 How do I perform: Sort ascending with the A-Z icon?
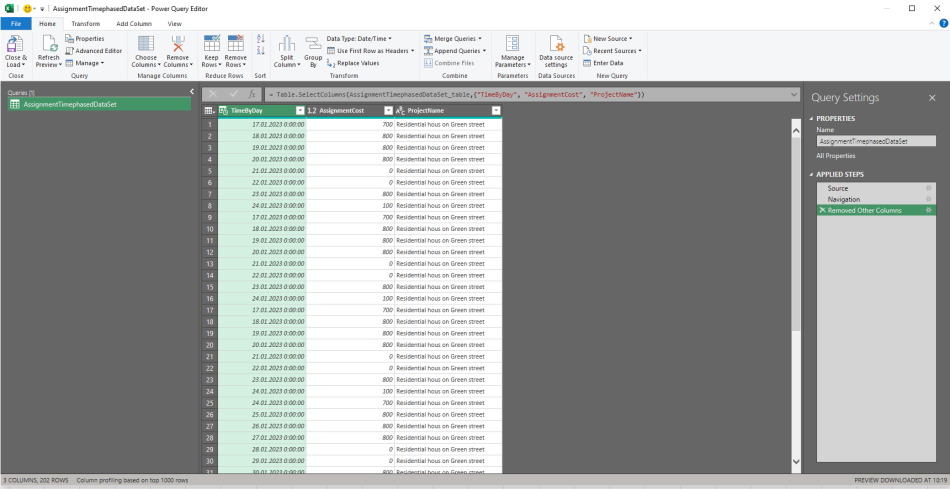(261, 39)
